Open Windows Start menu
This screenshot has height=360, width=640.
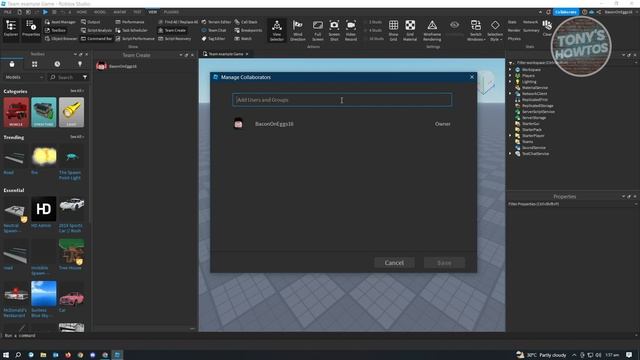click(x=6, y=355)
